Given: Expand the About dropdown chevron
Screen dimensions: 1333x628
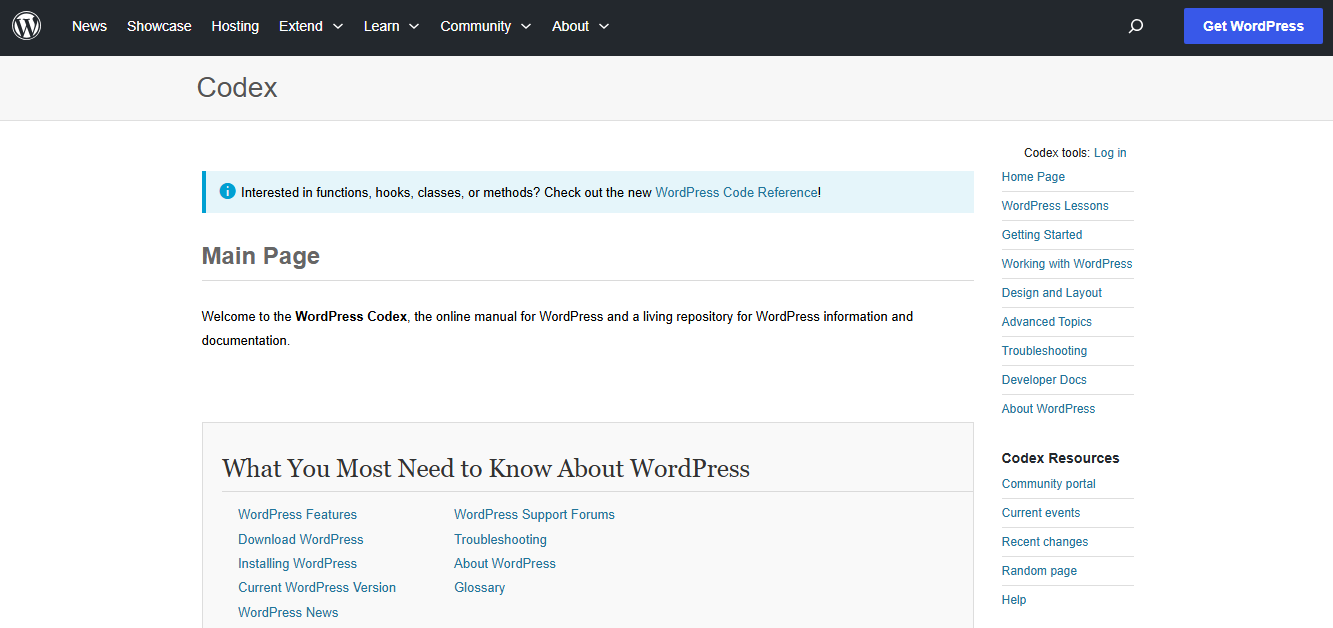Looking at the screenshot, I should (x=604, y=27).
